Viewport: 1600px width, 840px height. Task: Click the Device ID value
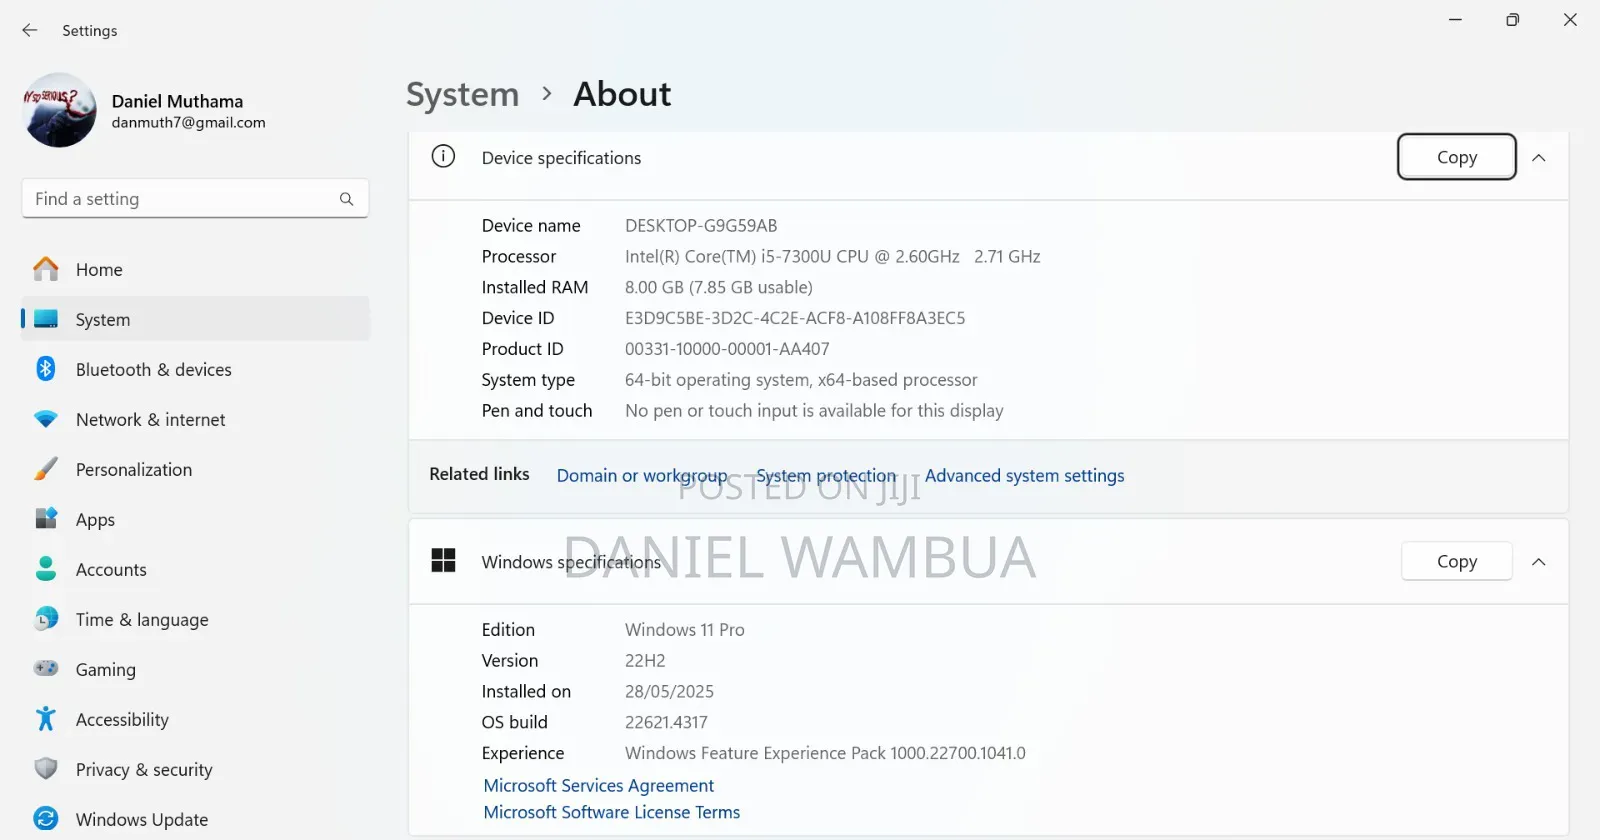(x=795, y=318)
